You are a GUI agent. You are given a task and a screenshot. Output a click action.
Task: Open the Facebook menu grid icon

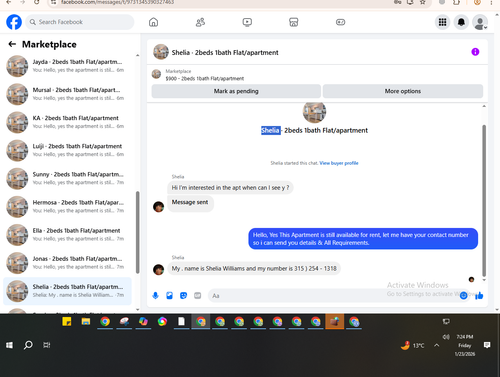[x=442, y=22]
